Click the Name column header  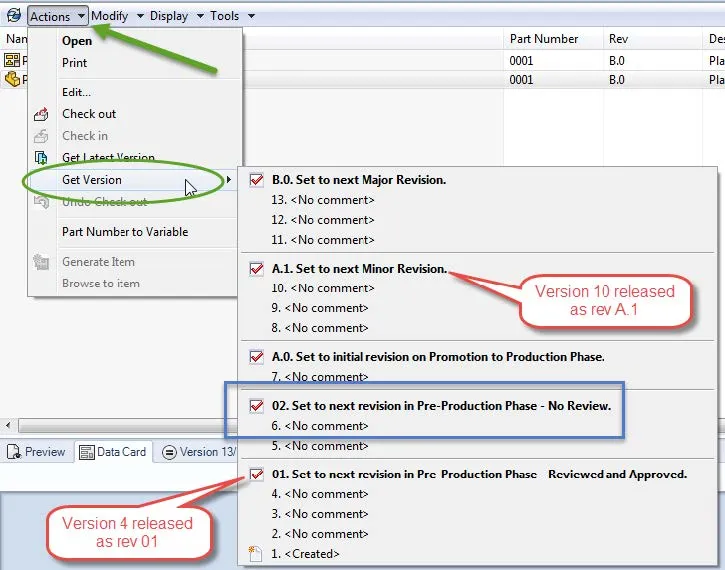[16, 39]
